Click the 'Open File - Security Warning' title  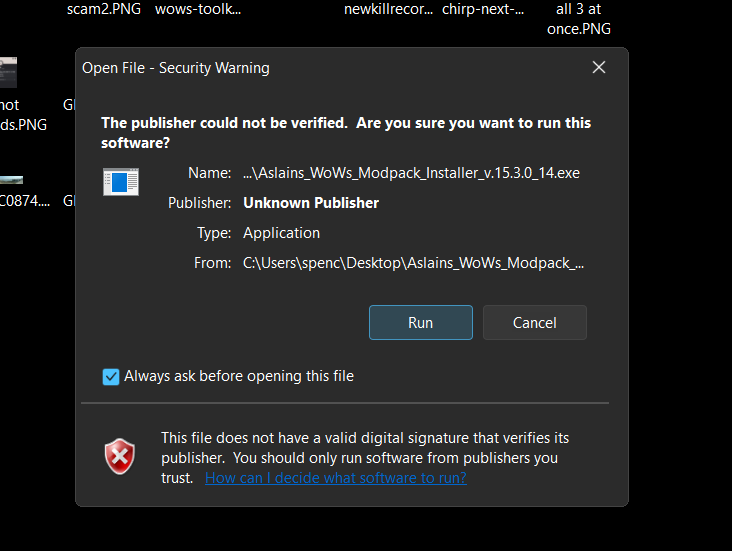176,68
